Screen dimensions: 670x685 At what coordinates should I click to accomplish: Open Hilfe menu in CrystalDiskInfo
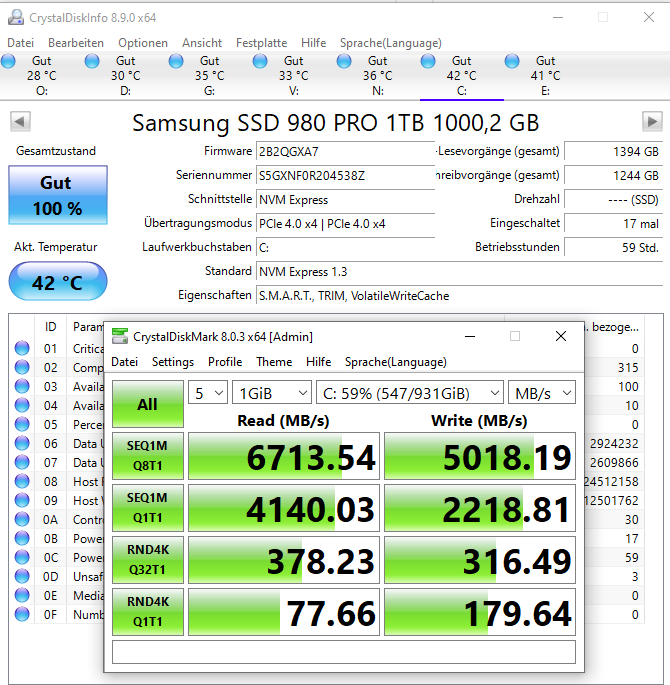[314, 43]
